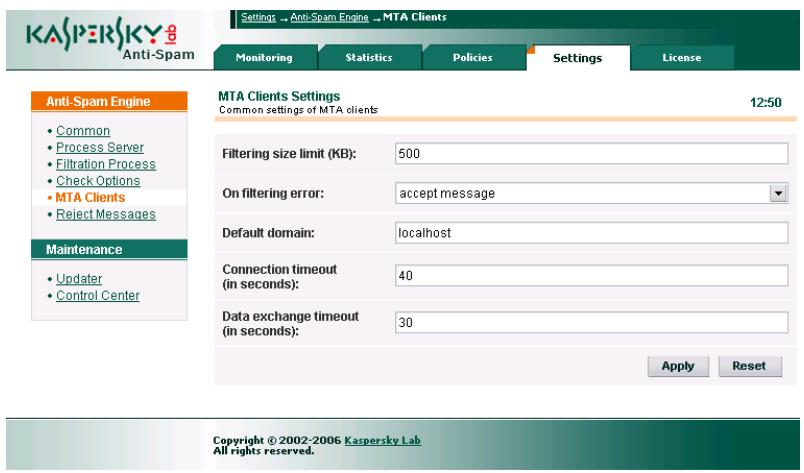The image size is (804, 473).
Task: Click the Anti-Spam Engine section header
Action: point(109,101)
